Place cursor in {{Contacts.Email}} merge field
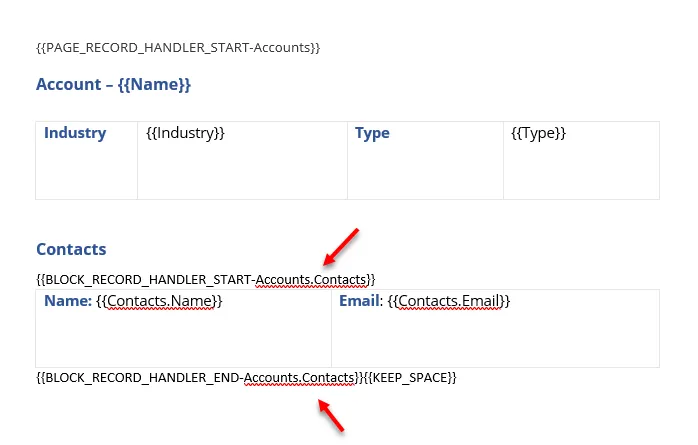The height and width of the screenshot is (445, 698). click(449, 301)
